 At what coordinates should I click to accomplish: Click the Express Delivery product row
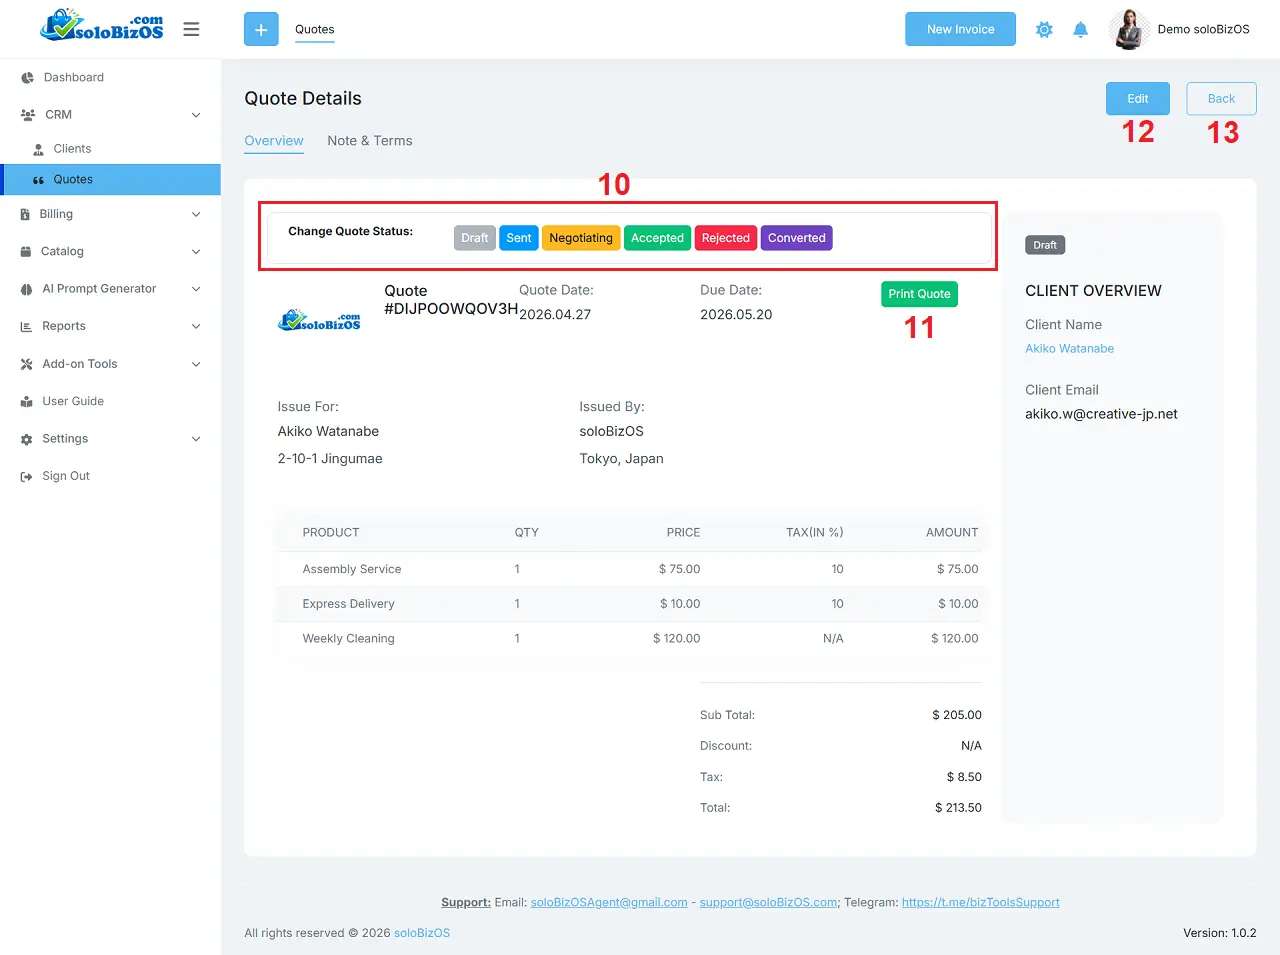(630, 604)
